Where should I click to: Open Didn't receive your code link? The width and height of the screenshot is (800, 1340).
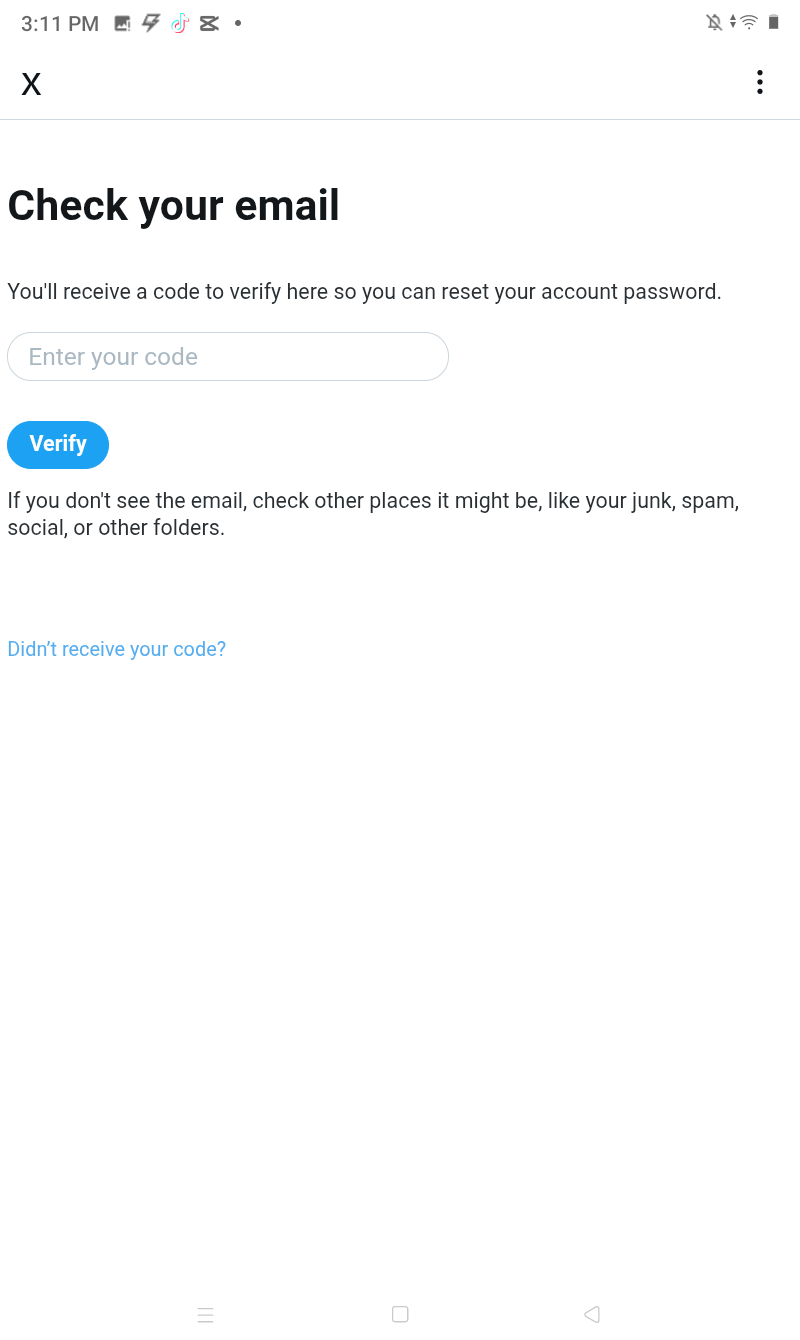(117, 649)
